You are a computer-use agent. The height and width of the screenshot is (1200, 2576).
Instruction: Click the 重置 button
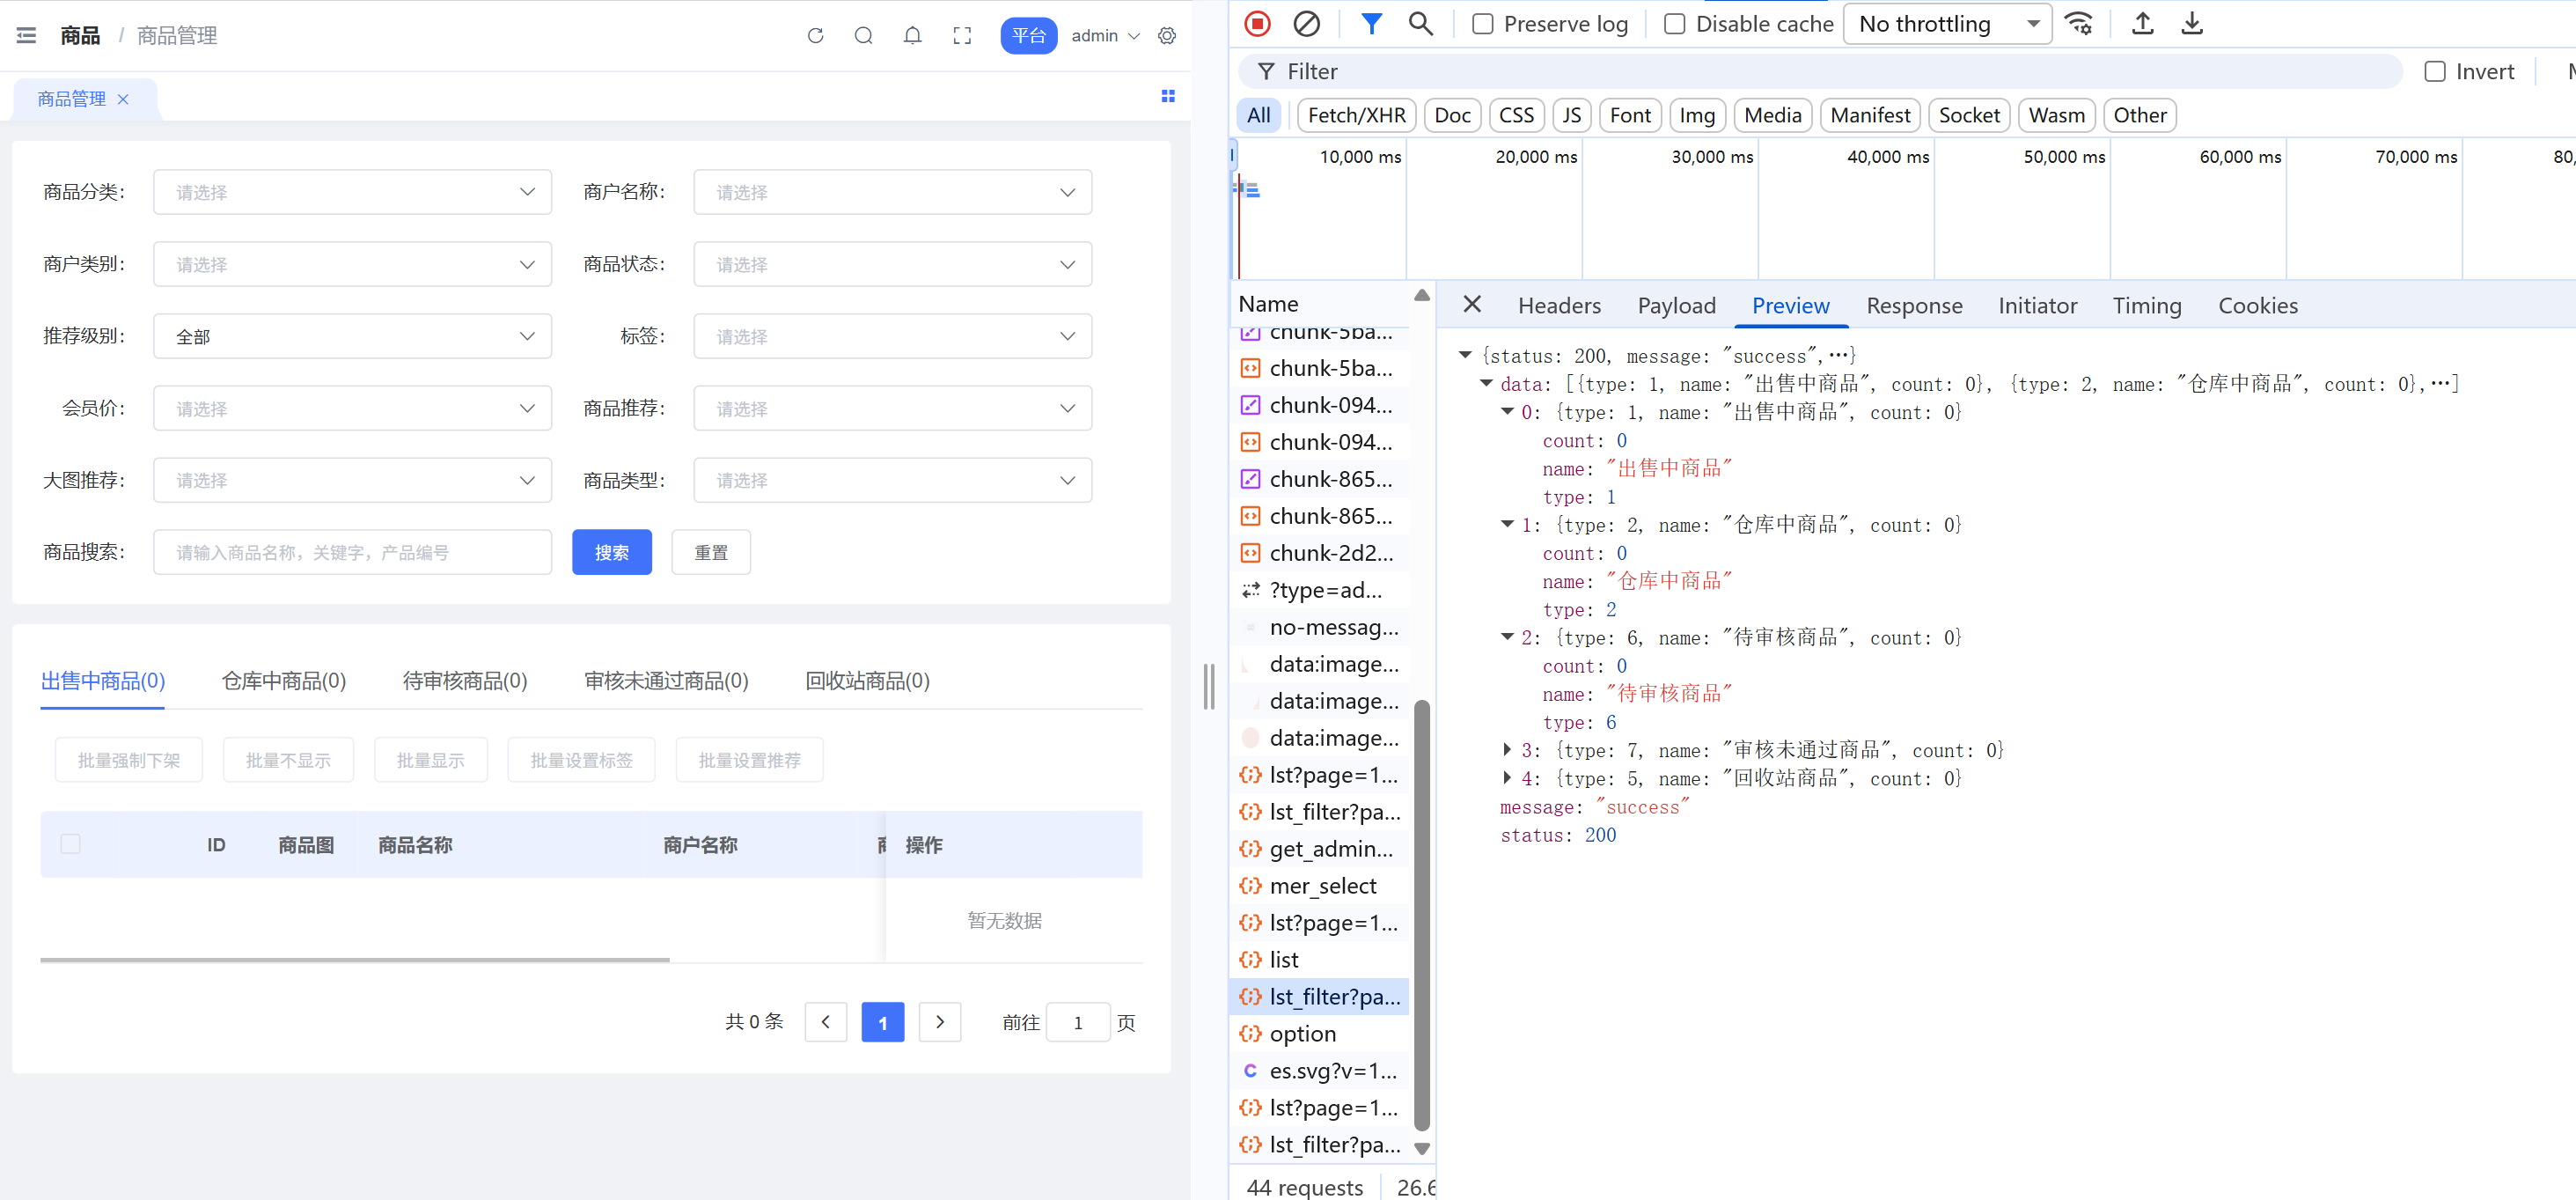710,552
